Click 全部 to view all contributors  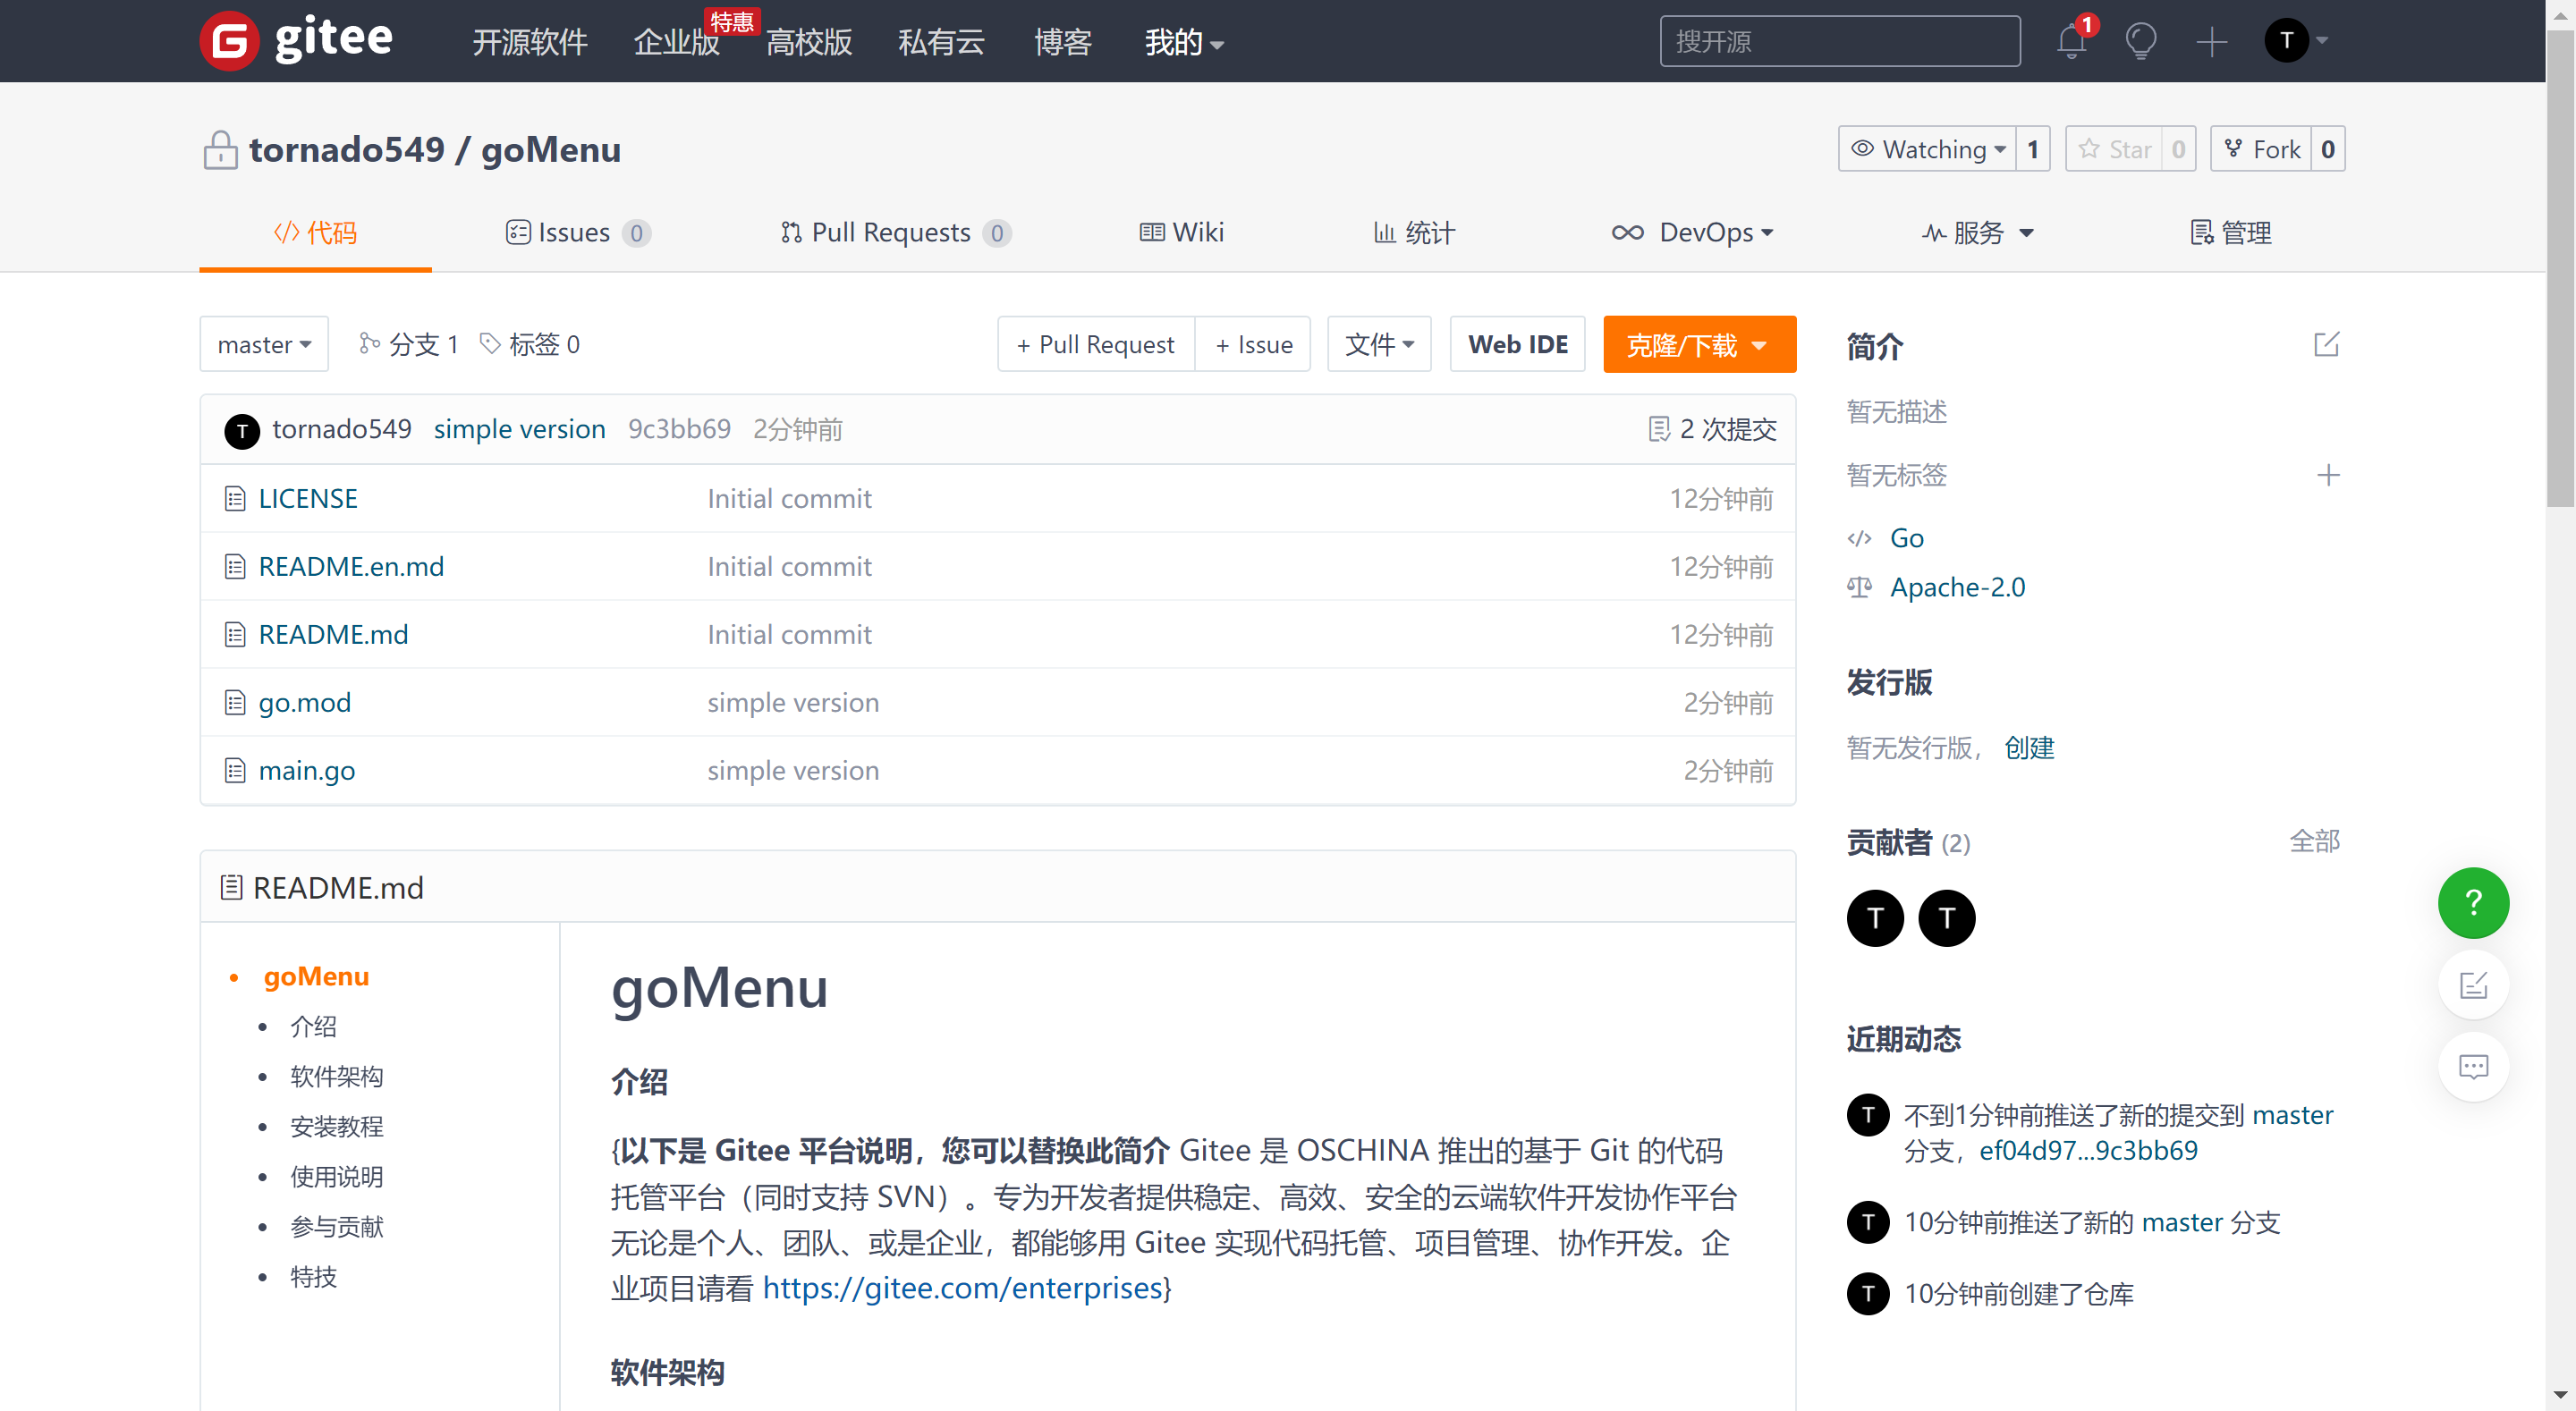[2314, 841]
